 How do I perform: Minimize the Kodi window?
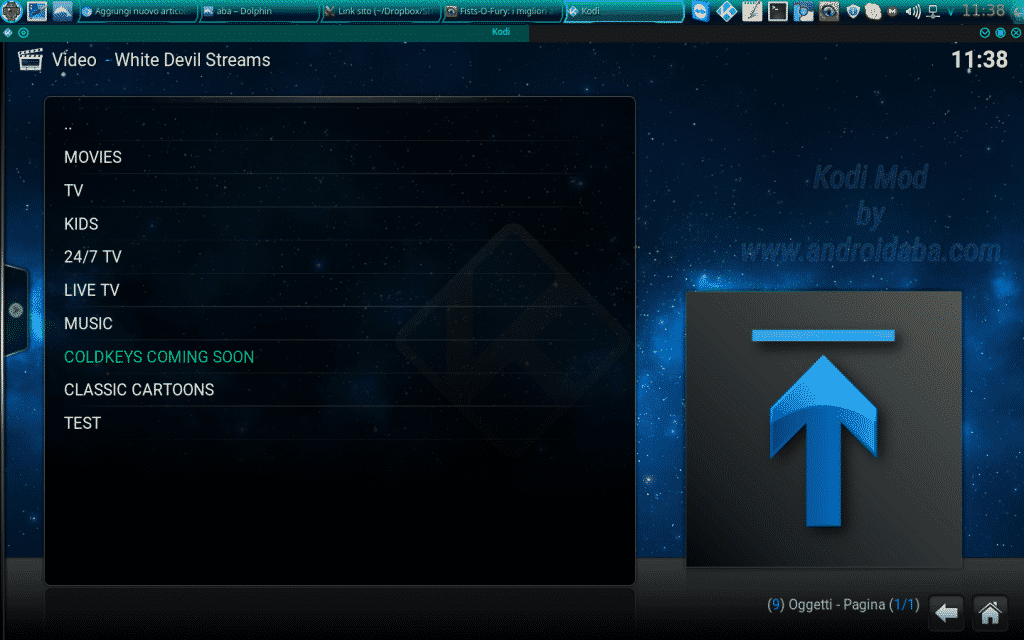tap(985, 32)
